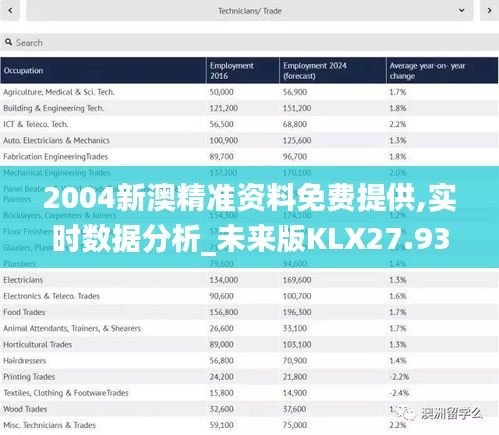The height and width of the screenshot is (435, 499).
Task: Click 14,900 Textiles forecast value
Action: pyautogui.click(x=295, y=393)
